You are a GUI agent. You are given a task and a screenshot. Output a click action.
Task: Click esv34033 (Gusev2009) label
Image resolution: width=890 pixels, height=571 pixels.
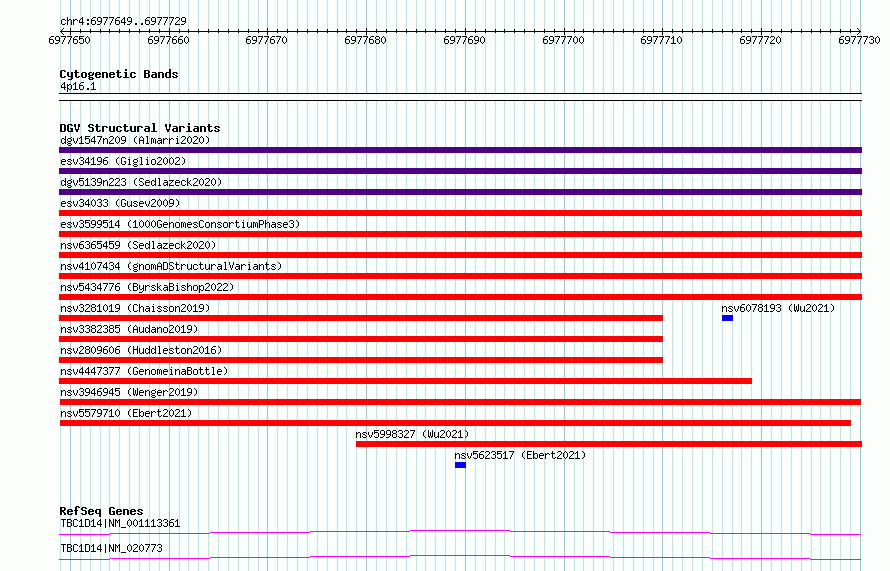(x=120, y=203)
